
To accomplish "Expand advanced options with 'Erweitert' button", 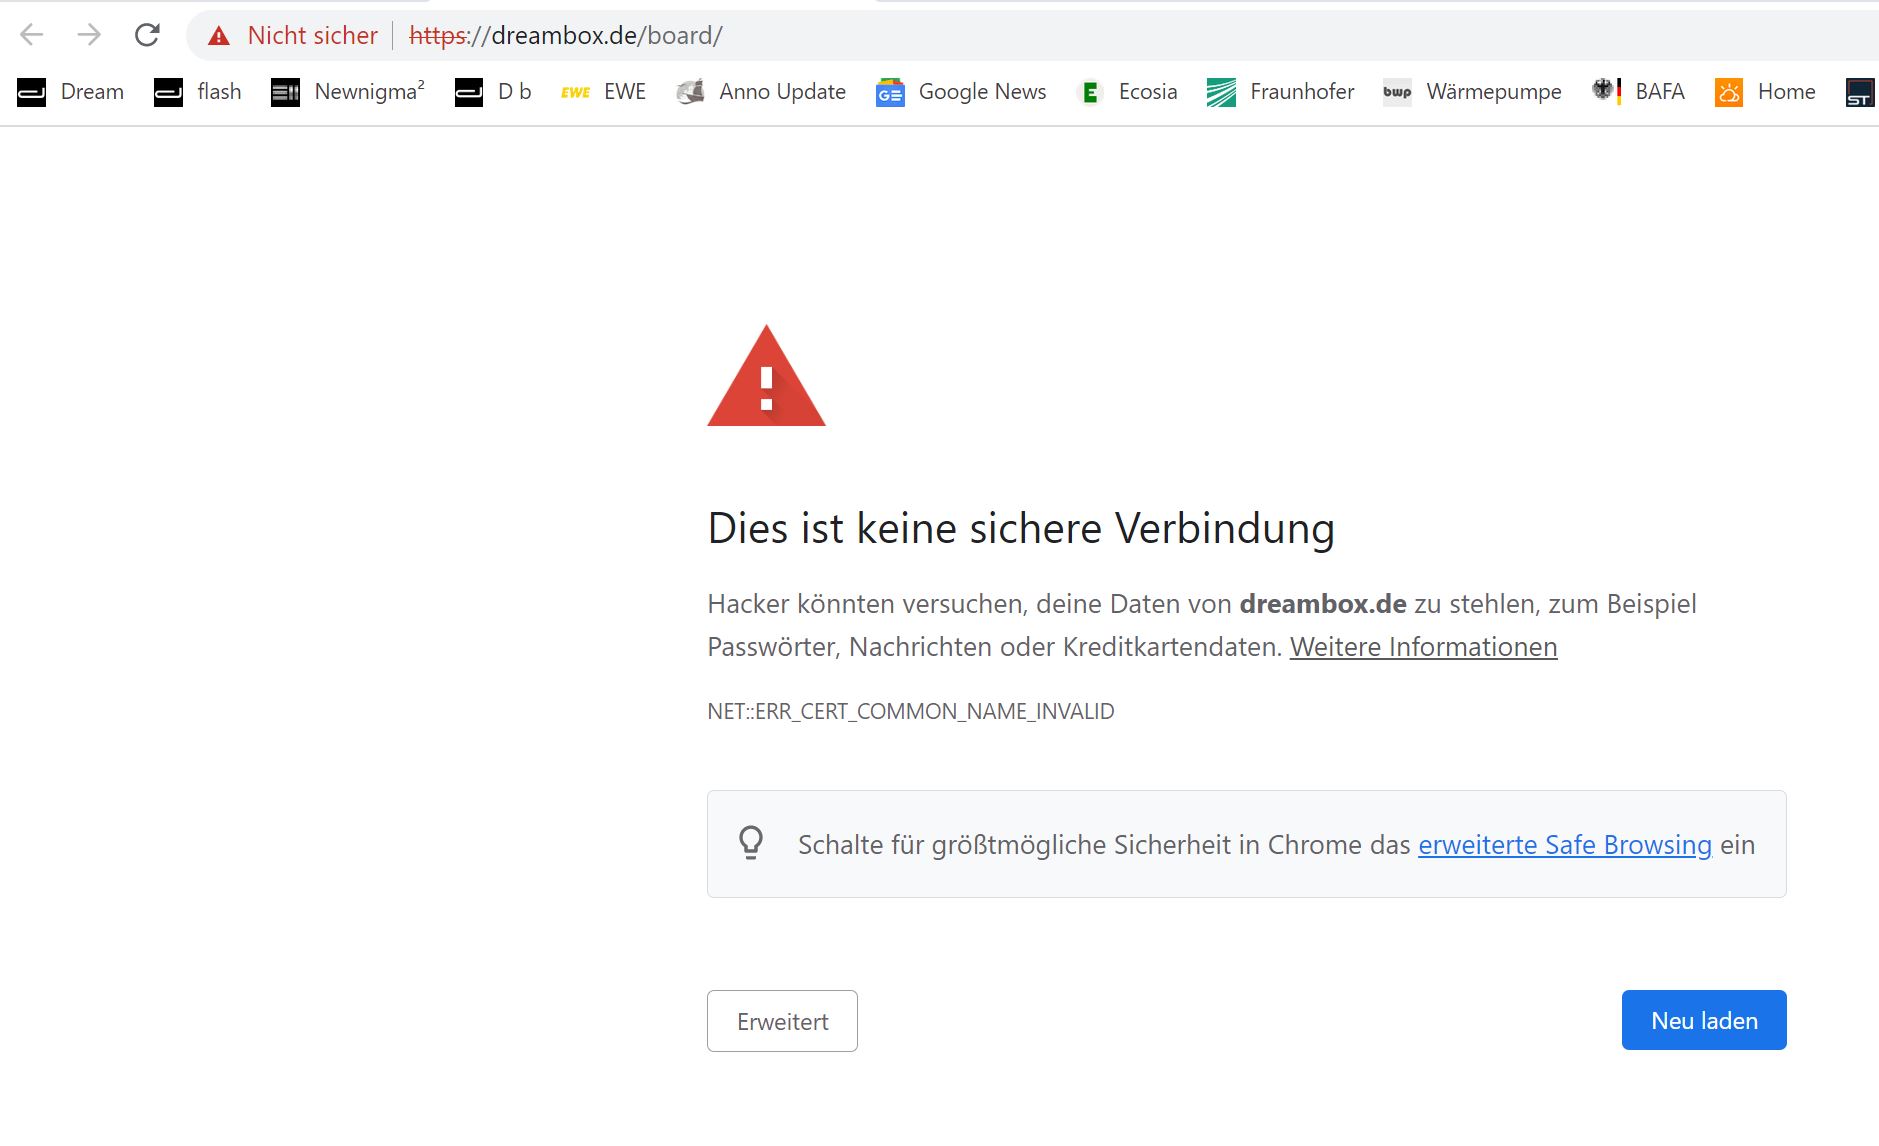I will click(782, 1021).
